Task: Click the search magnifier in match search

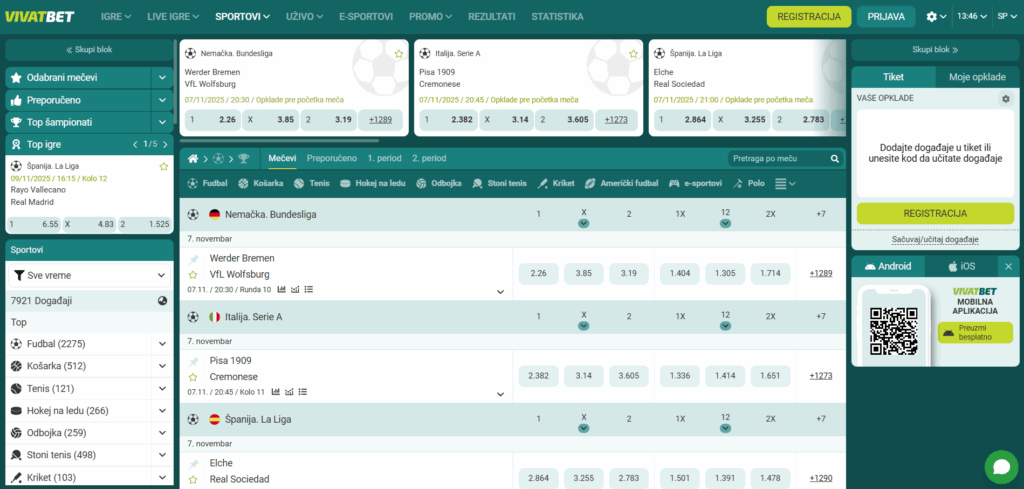Action: (835, 159)
